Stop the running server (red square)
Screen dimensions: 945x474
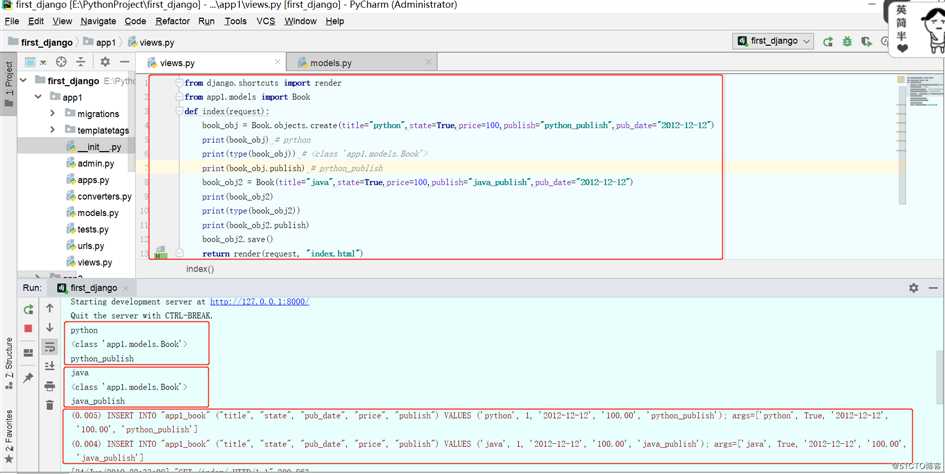[28, 329]
